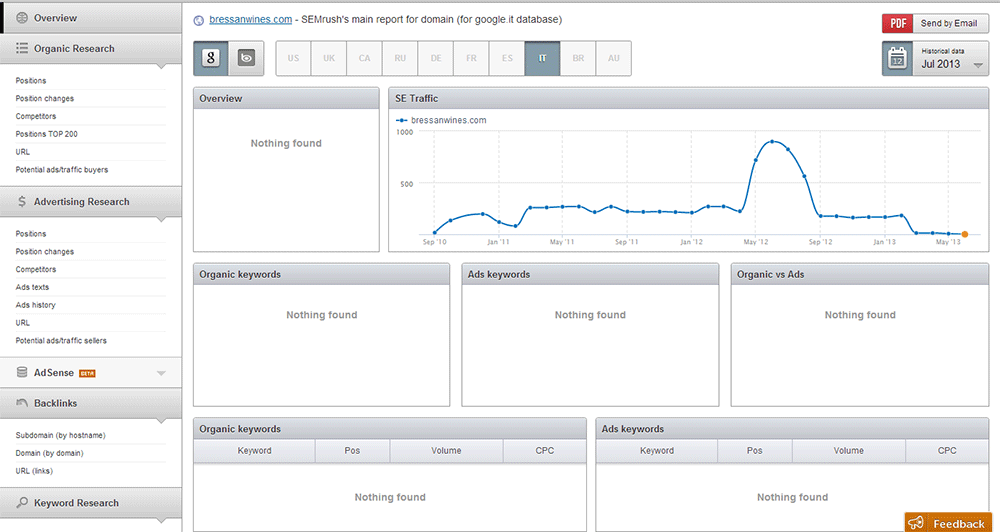Click the AdSense database icon
Viewport: 1000px width, 532px height.
coord(22,373)
